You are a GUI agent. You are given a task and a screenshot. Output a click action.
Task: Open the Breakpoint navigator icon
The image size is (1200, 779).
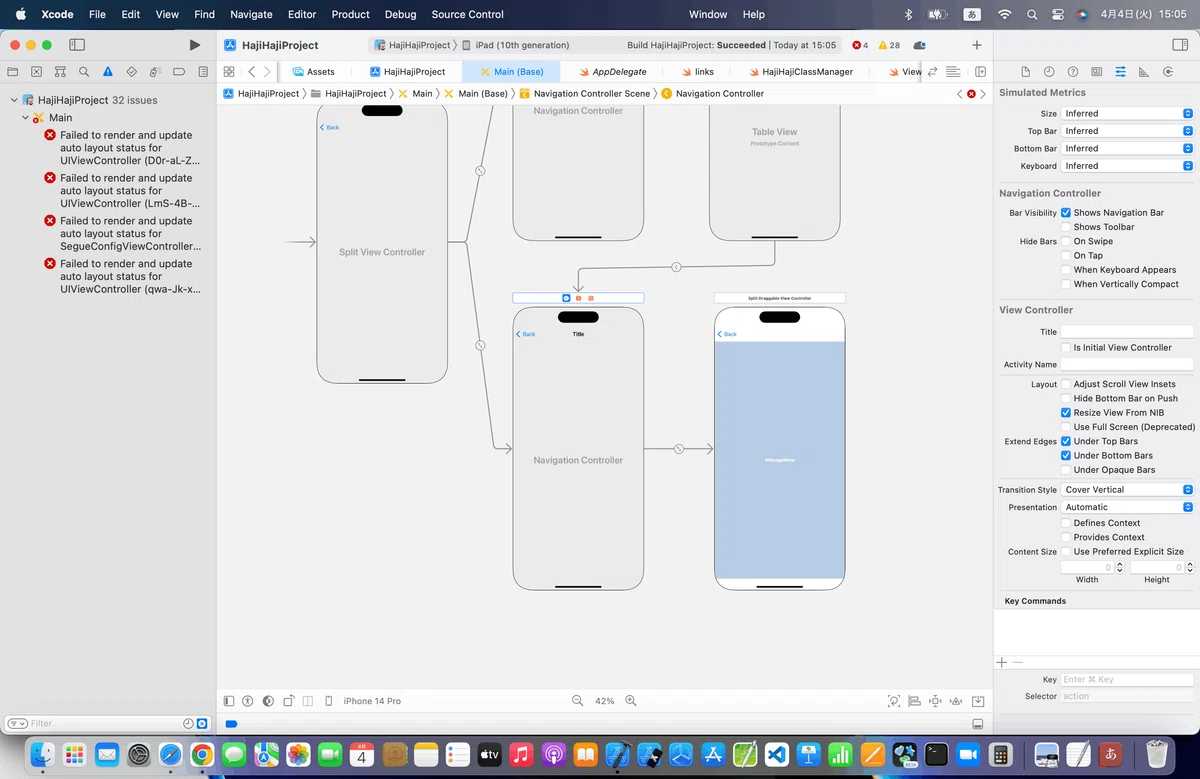179,72
